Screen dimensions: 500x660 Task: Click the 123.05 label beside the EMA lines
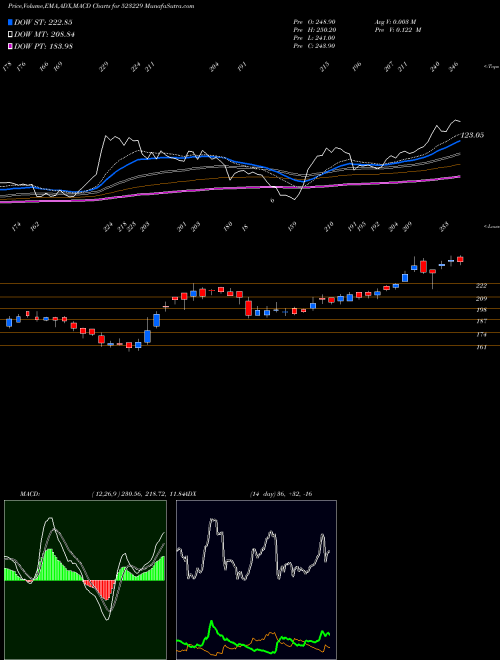click(x=472, y=135)
